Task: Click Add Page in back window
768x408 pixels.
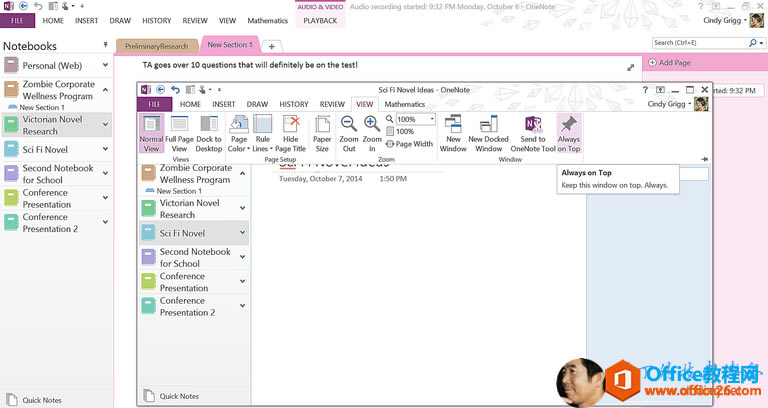Action: coord(670,63)
